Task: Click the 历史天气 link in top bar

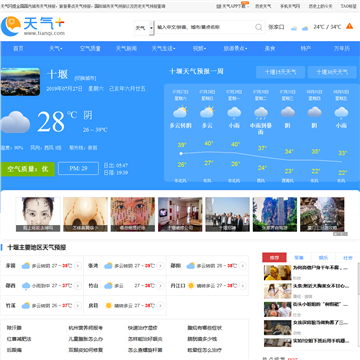Action: [x=263, y=6]
